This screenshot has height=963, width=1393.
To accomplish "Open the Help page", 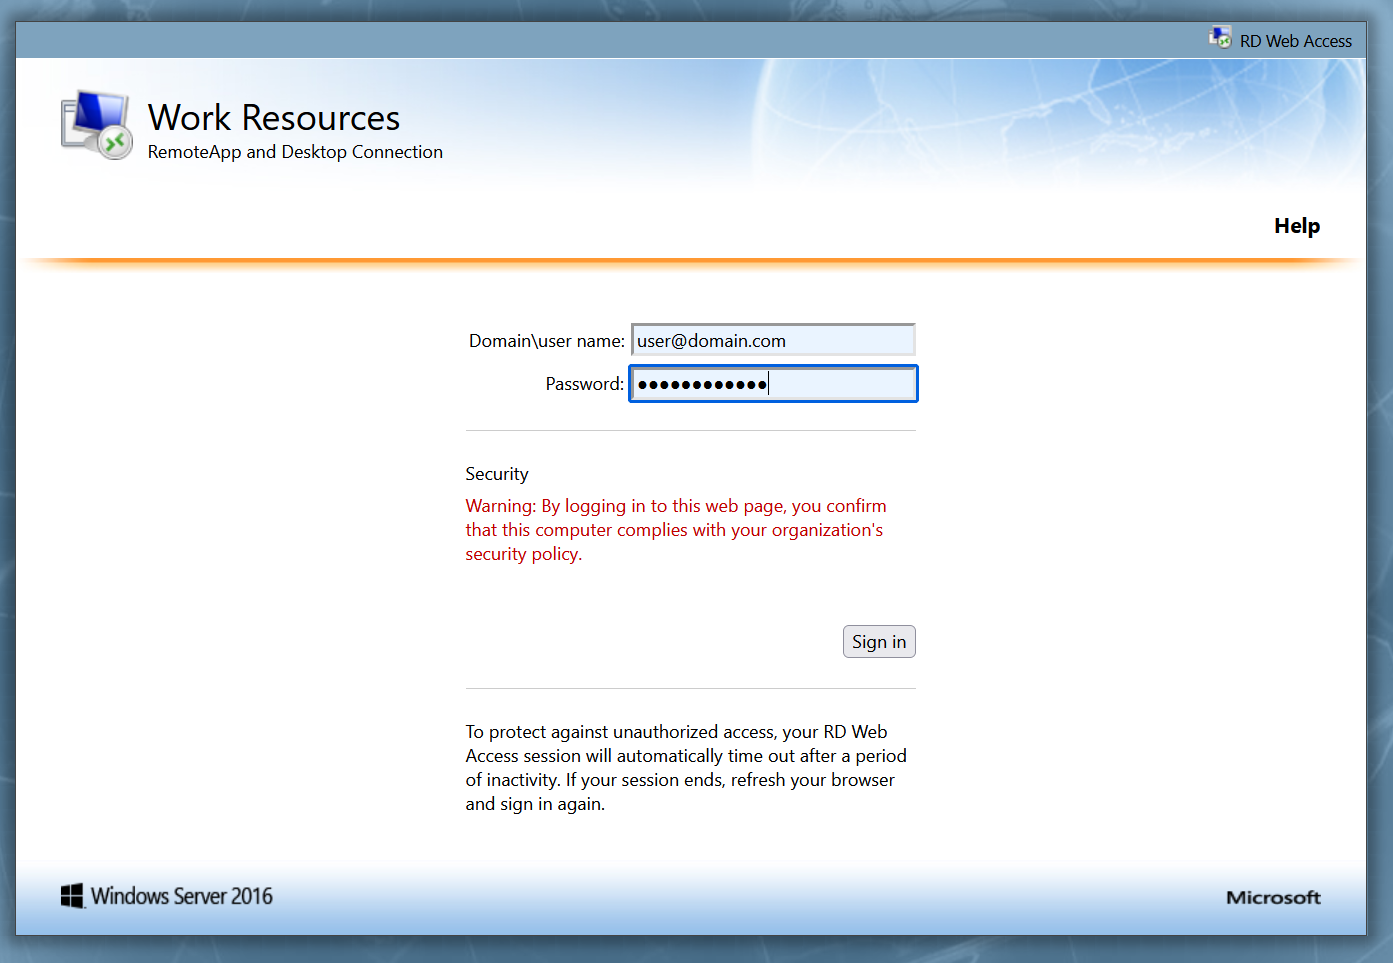I will 1296,225.
